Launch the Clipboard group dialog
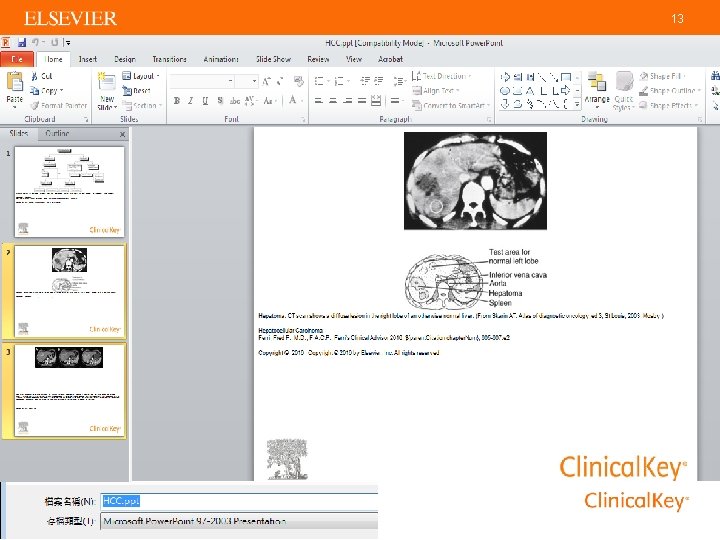 (86, 119)
